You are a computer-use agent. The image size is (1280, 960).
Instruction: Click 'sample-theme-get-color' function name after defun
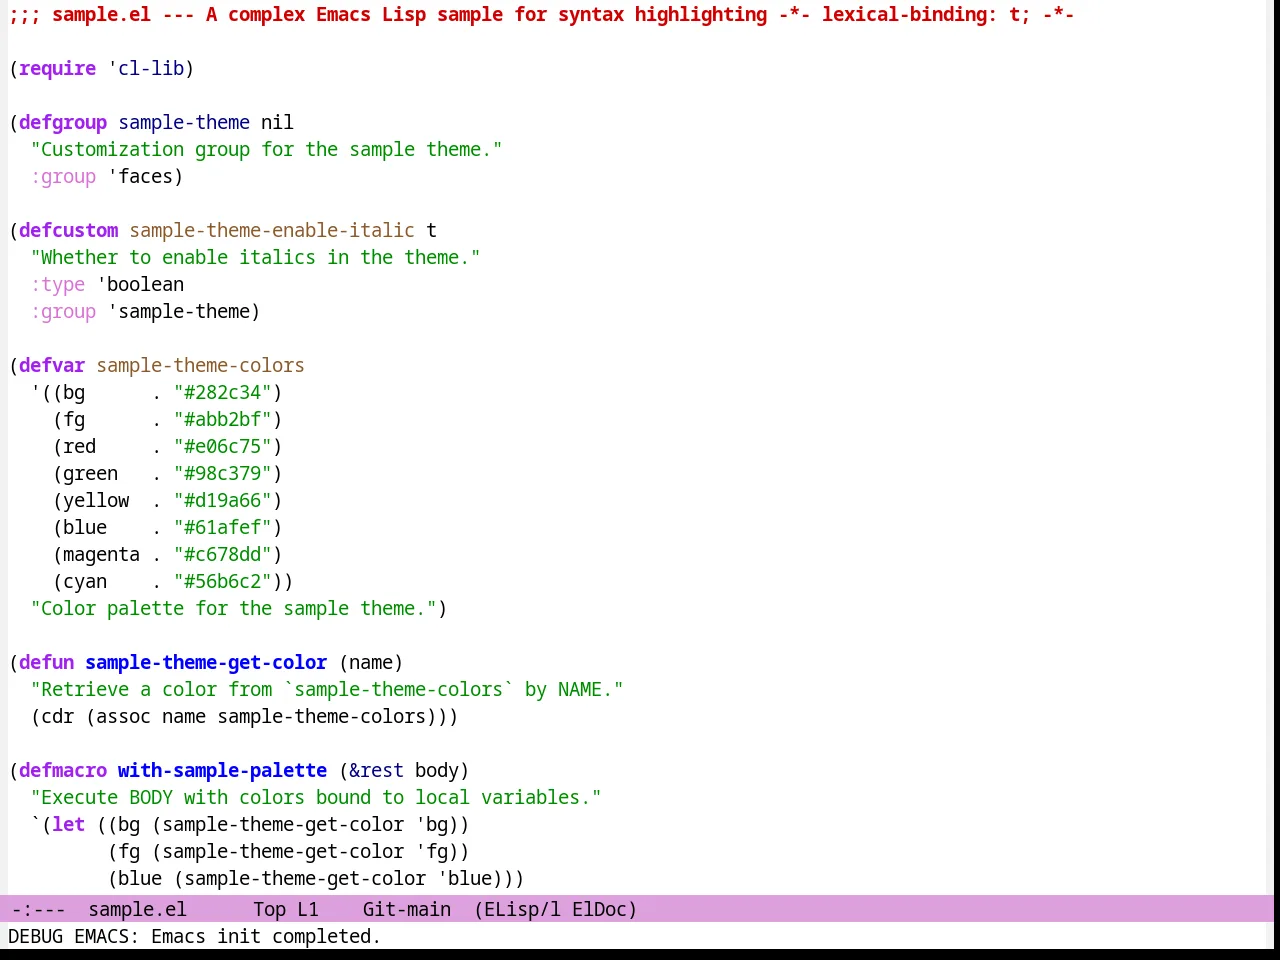pos(206,662)
